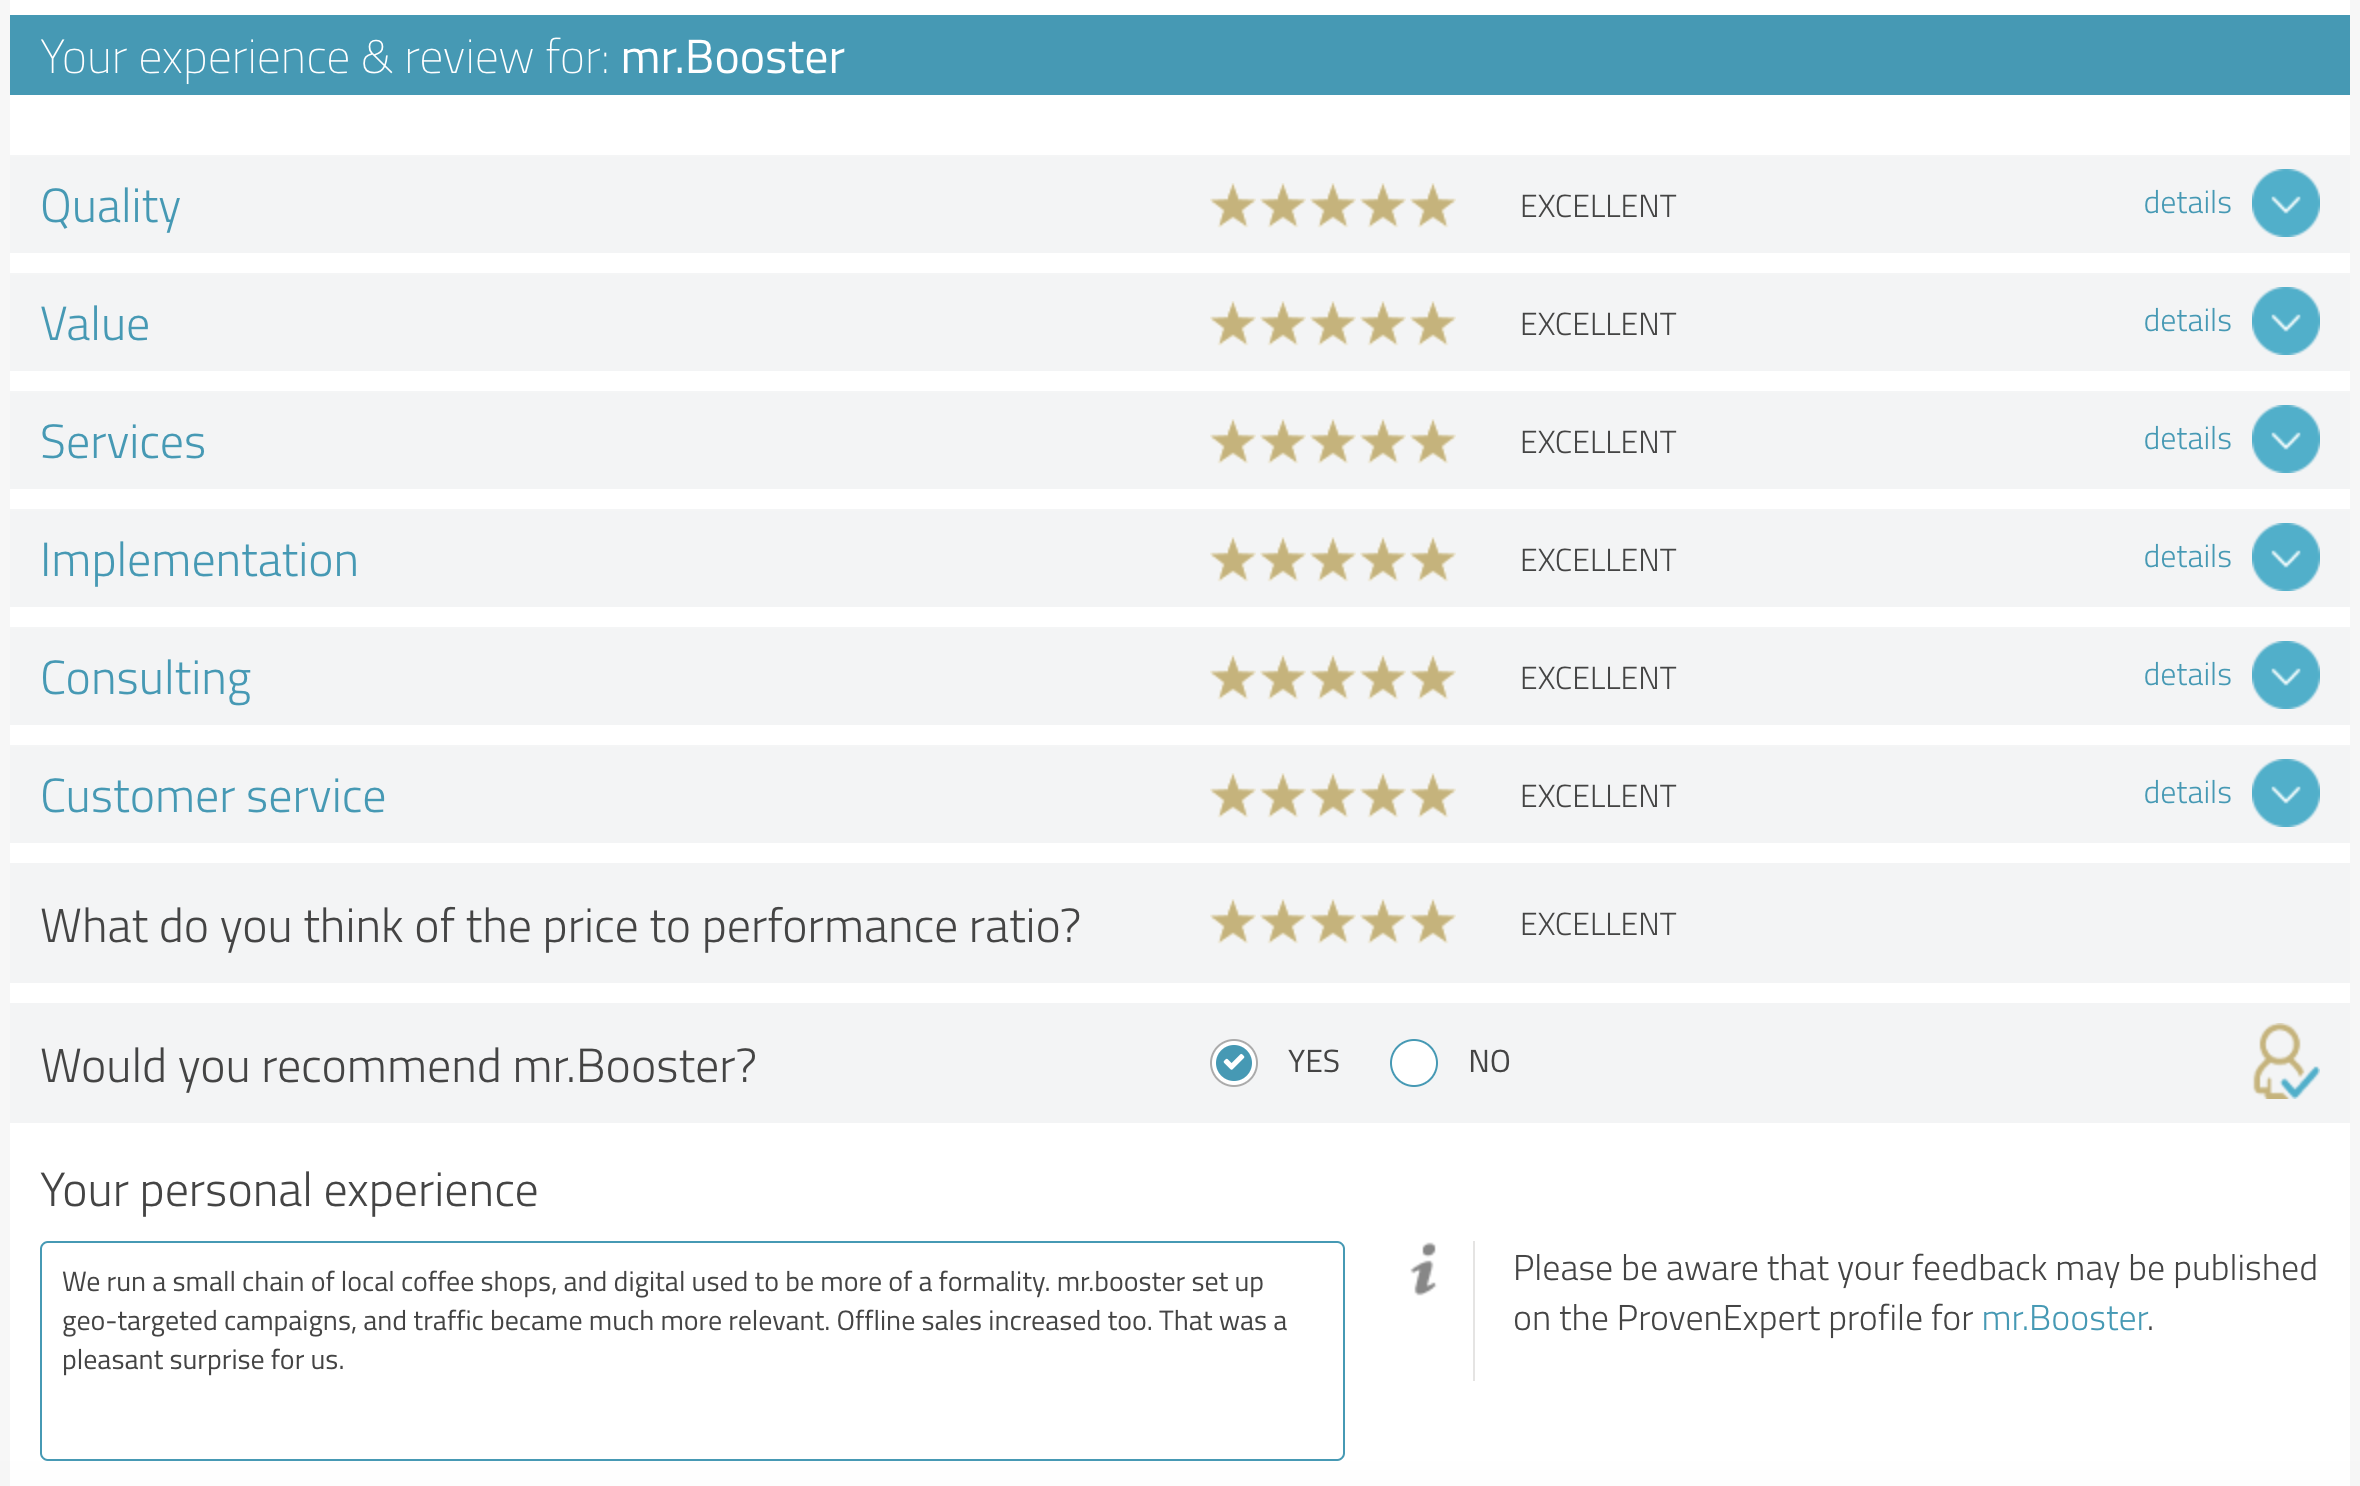2360x1486 pixels.
Task: Click inside the personal experience text box
Action: pyautogui.click(x=692, y=1350)
